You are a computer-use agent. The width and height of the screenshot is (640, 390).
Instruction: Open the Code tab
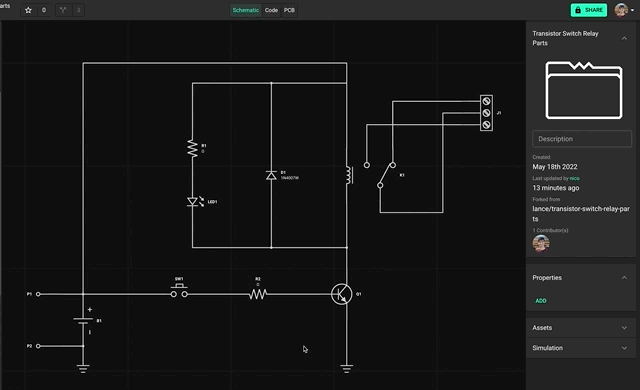[x=271, y=10]
